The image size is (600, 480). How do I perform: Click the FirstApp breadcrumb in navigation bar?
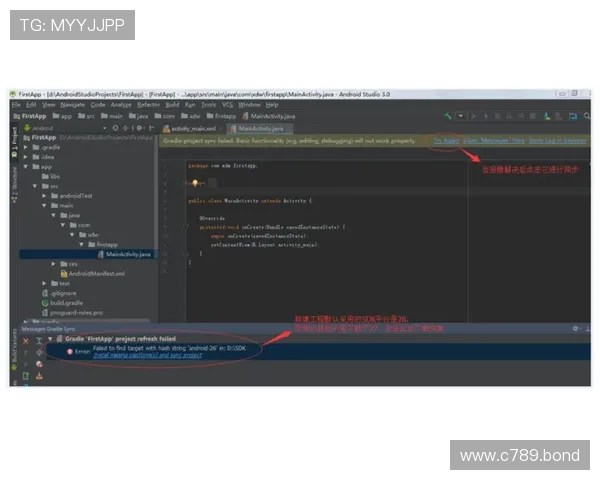[x=30, y=116]
